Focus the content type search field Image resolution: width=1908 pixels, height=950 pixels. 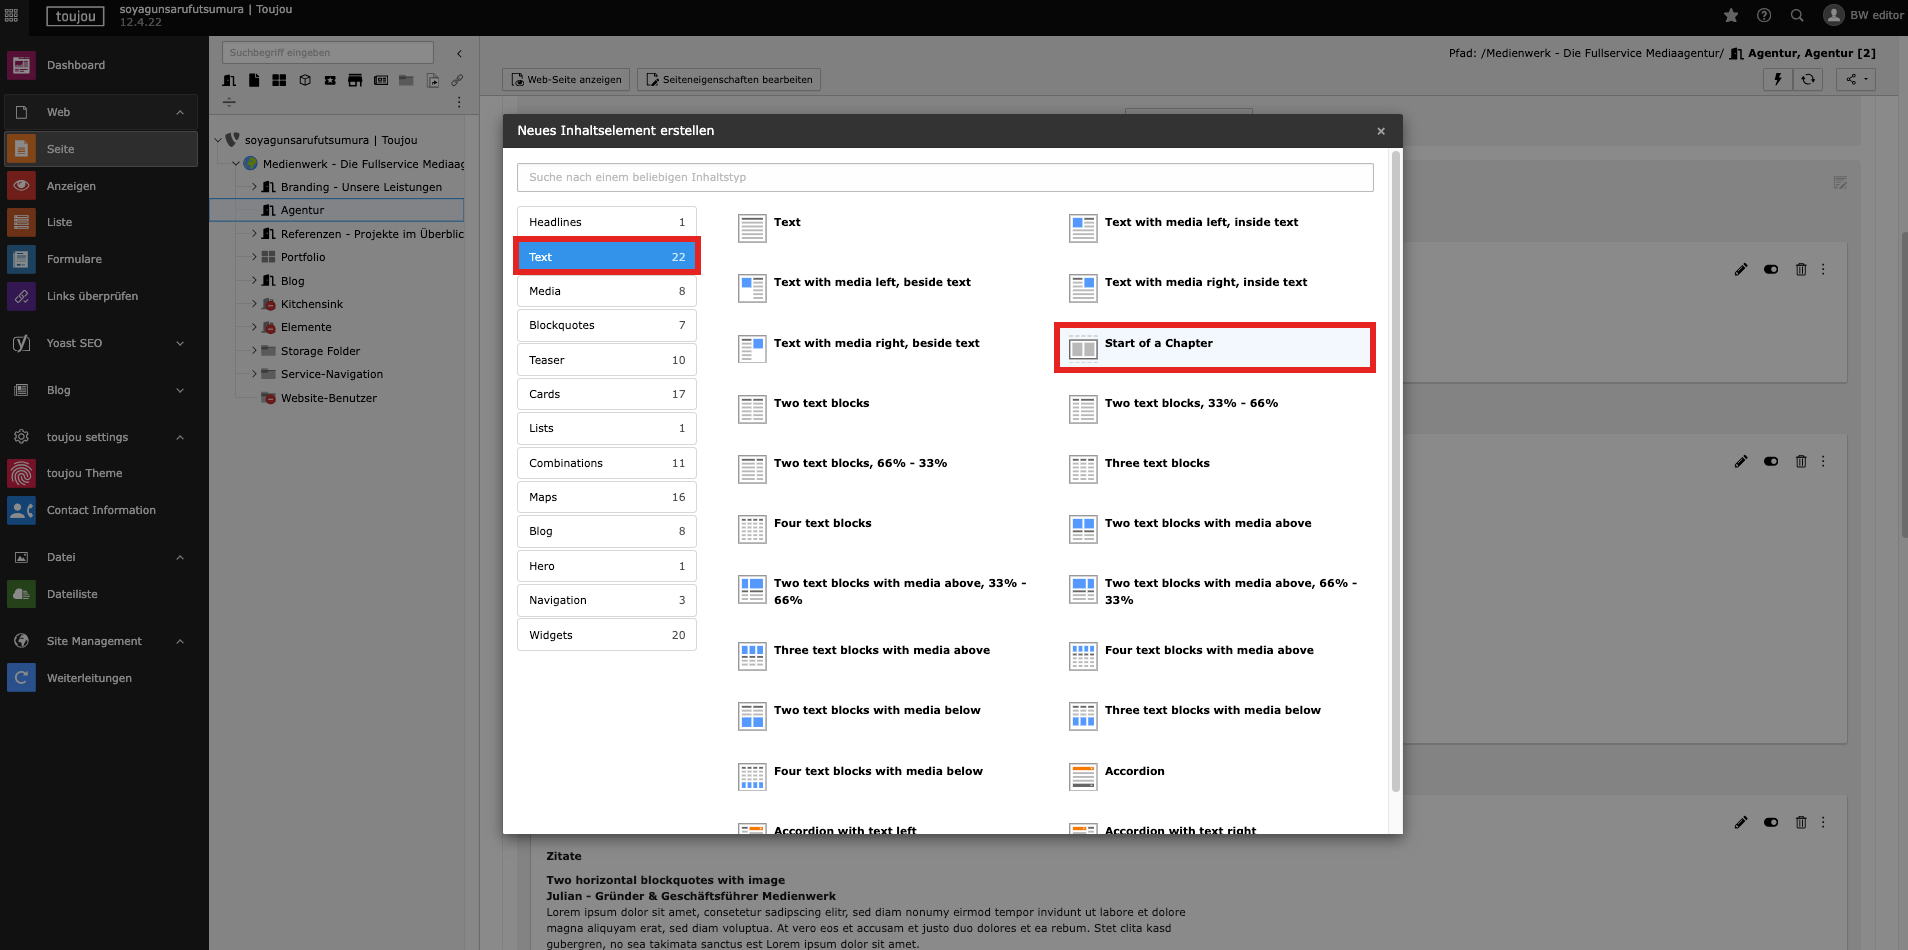[x=944, y=177]
